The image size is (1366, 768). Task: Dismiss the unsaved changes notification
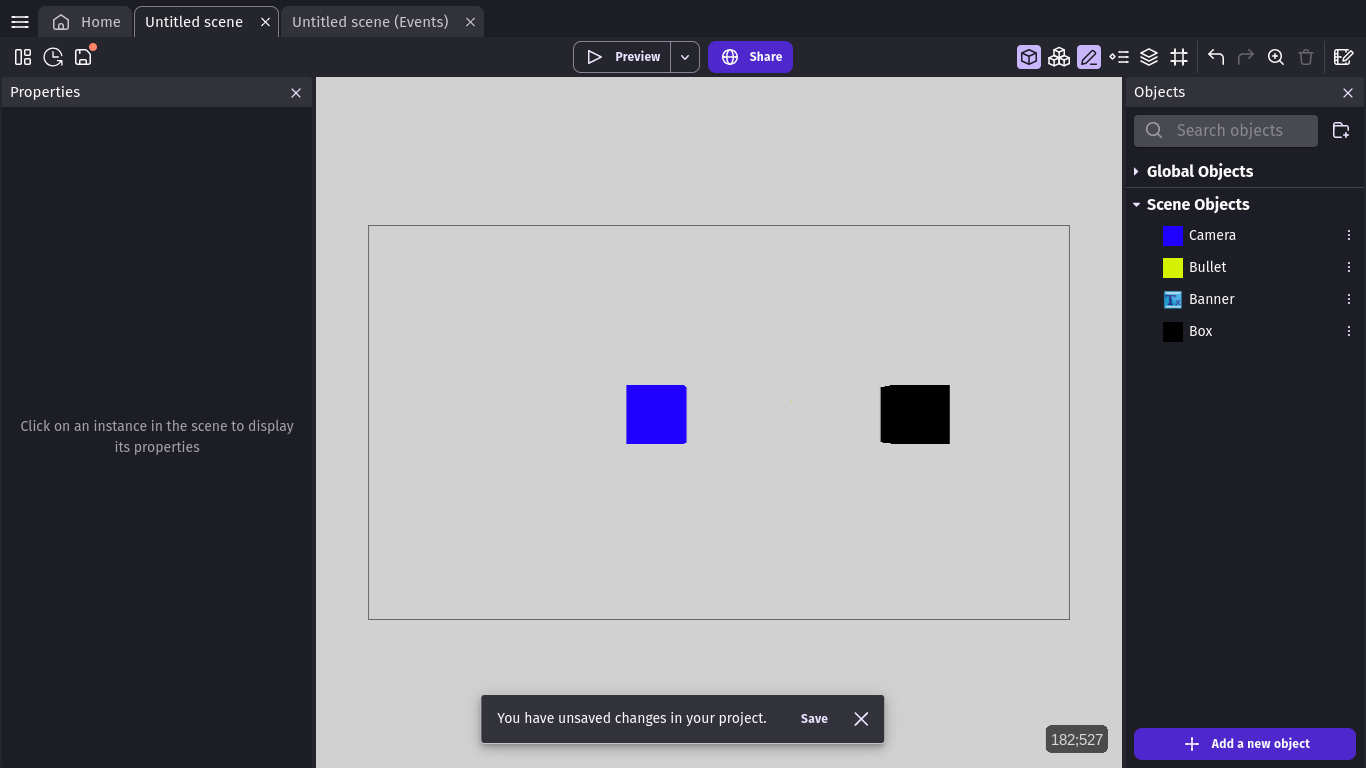click(x=861, y=719)
